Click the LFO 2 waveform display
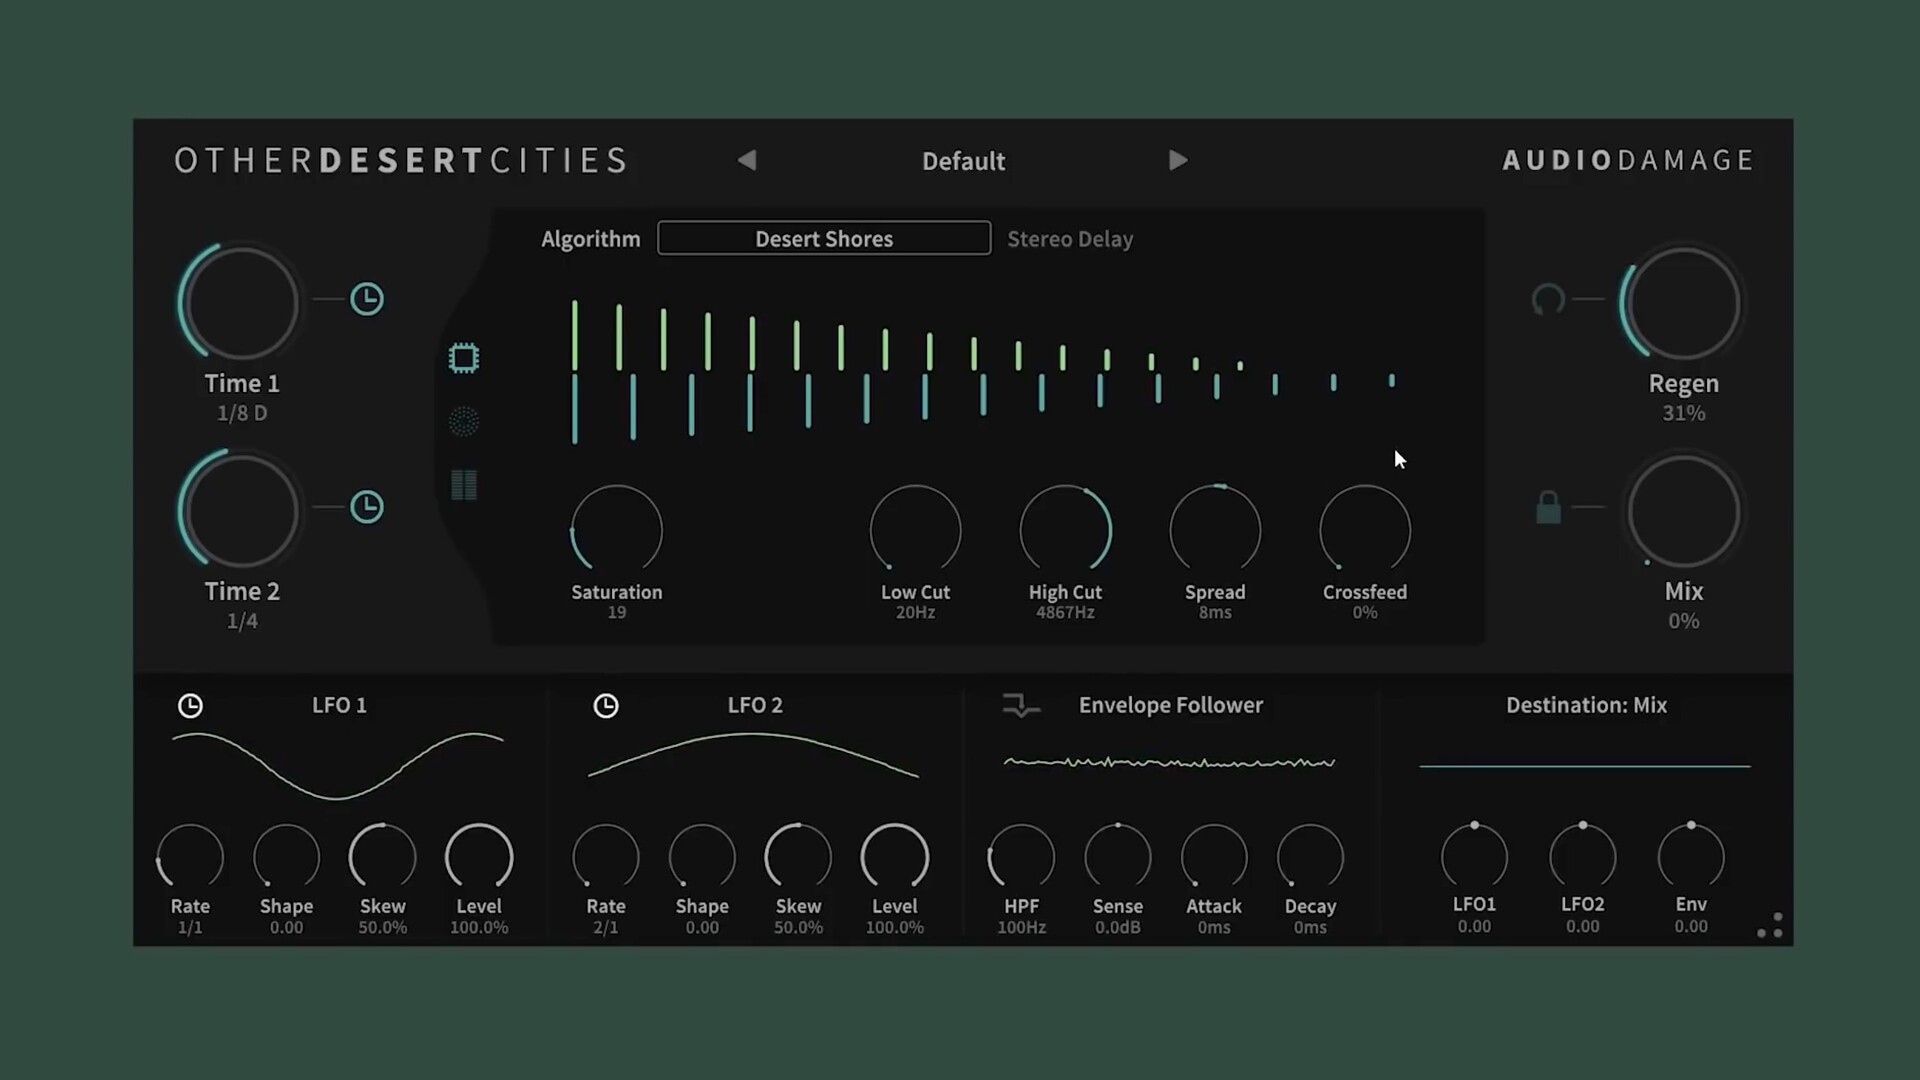The height and width of the screenshot is (1080, 1920). pyautogui.click(x=753, y=755)
